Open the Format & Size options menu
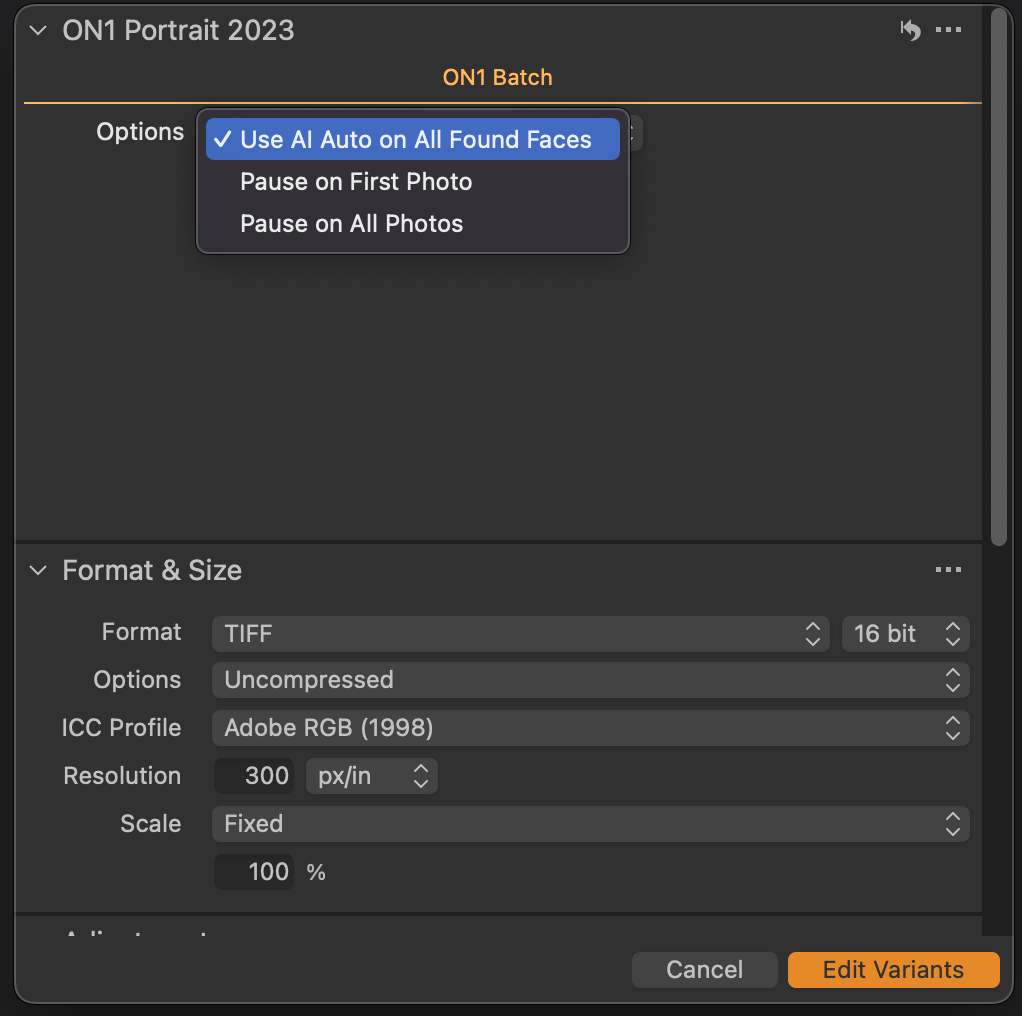The height and width of the screenshot is (1016, 1022). pos(948,570)
